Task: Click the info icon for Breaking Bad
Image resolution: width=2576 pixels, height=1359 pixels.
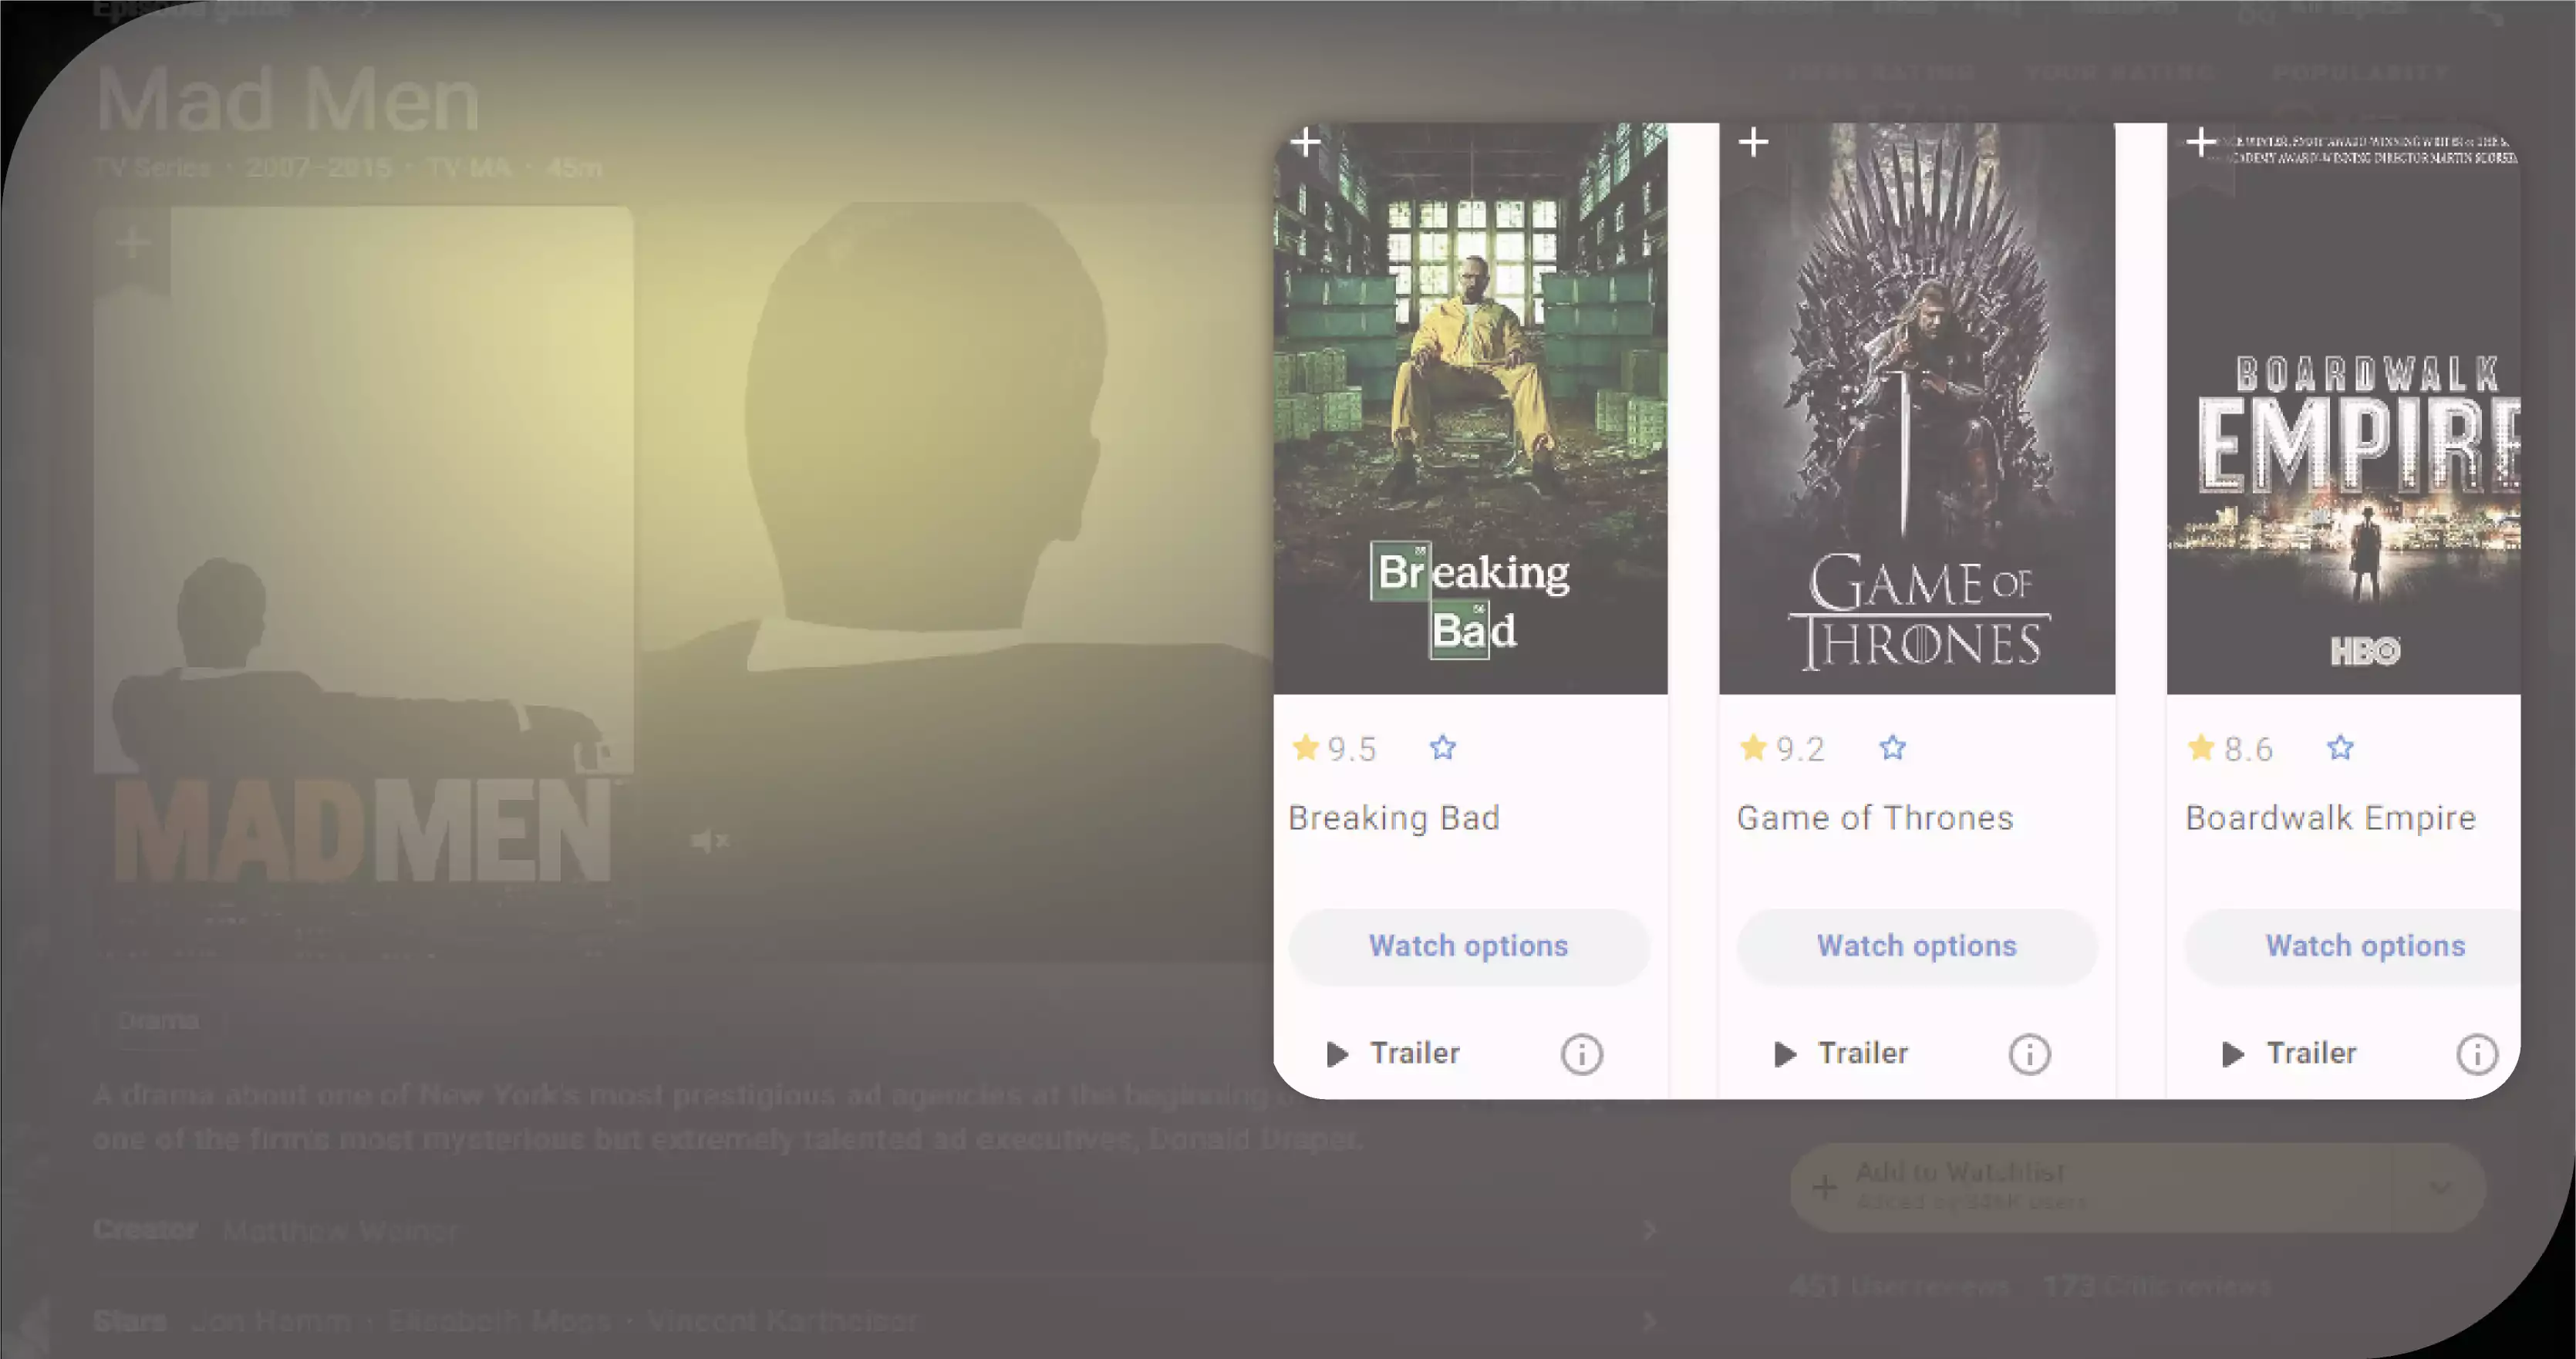Action: click(1581, 1053)
